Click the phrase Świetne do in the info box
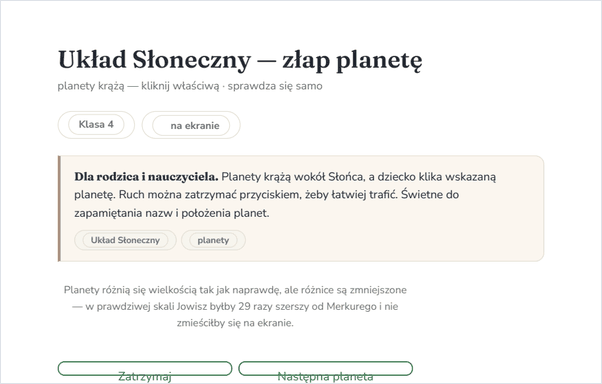Viewport: 602px width, 384px height. [x=430, y=195]
